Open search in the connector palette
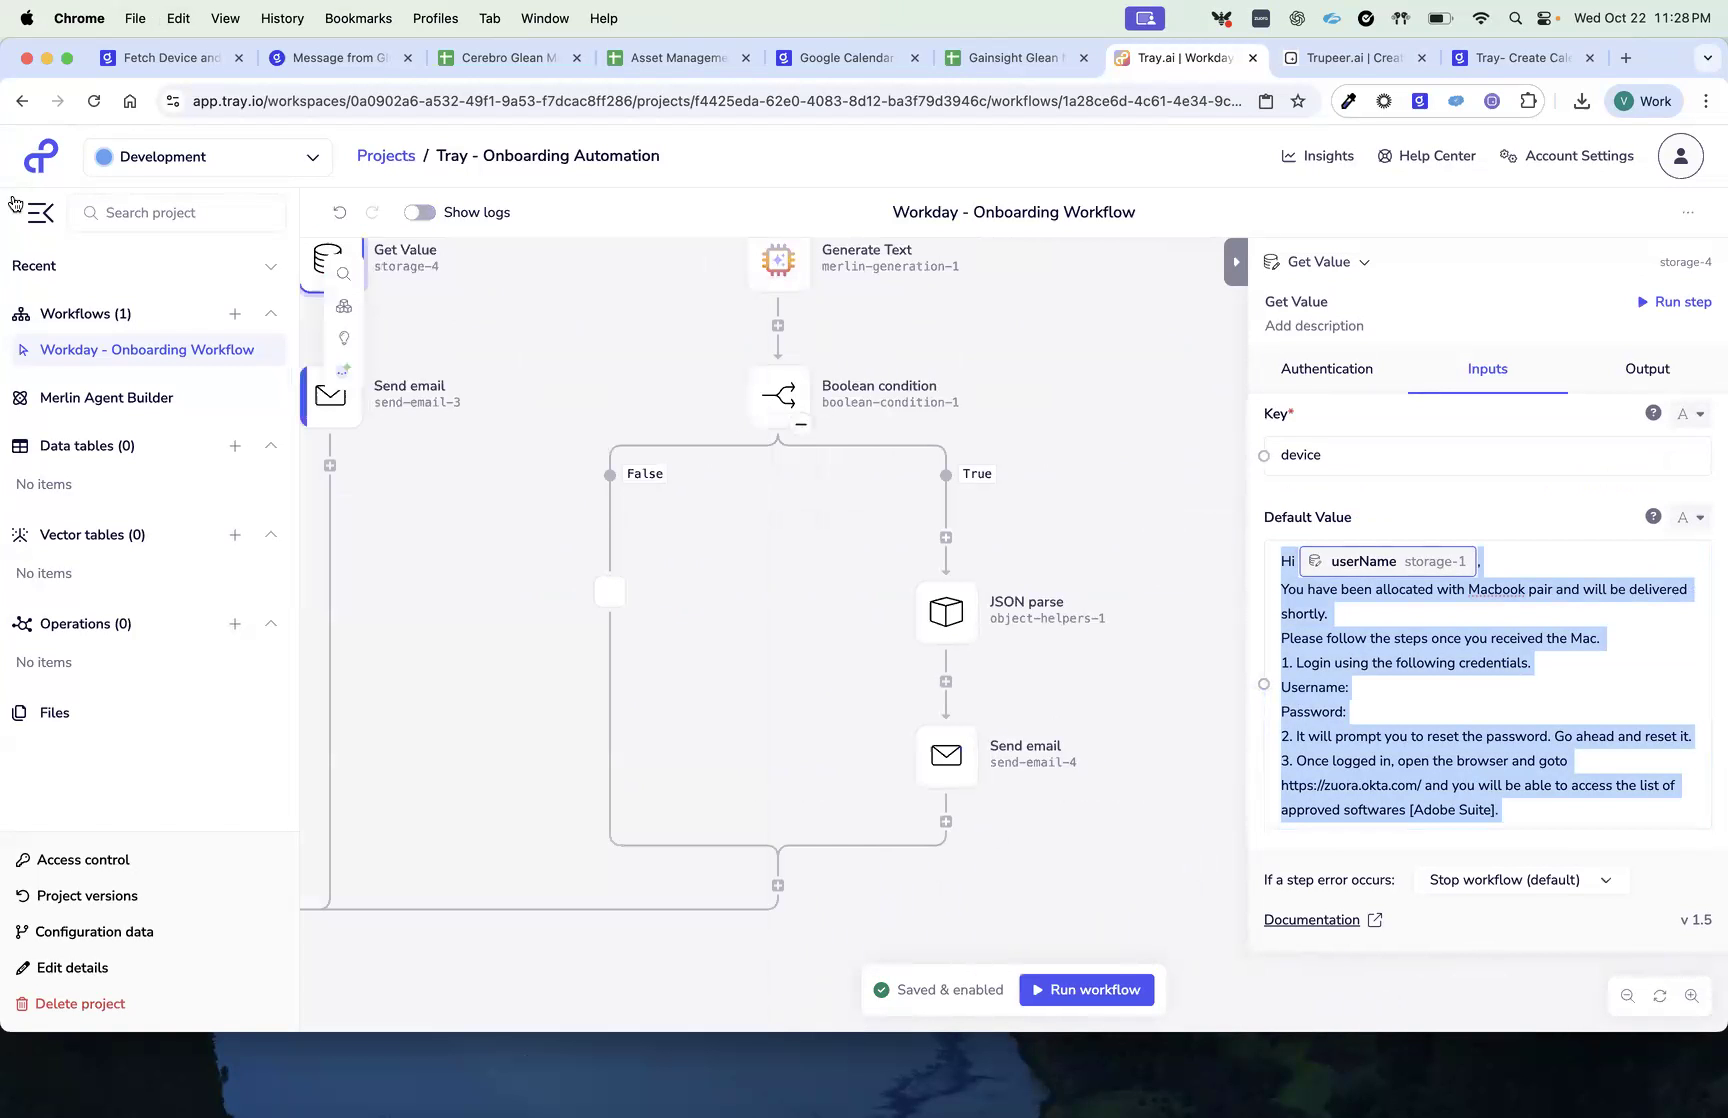1728x1118 pixels. [x=344, y=274]
